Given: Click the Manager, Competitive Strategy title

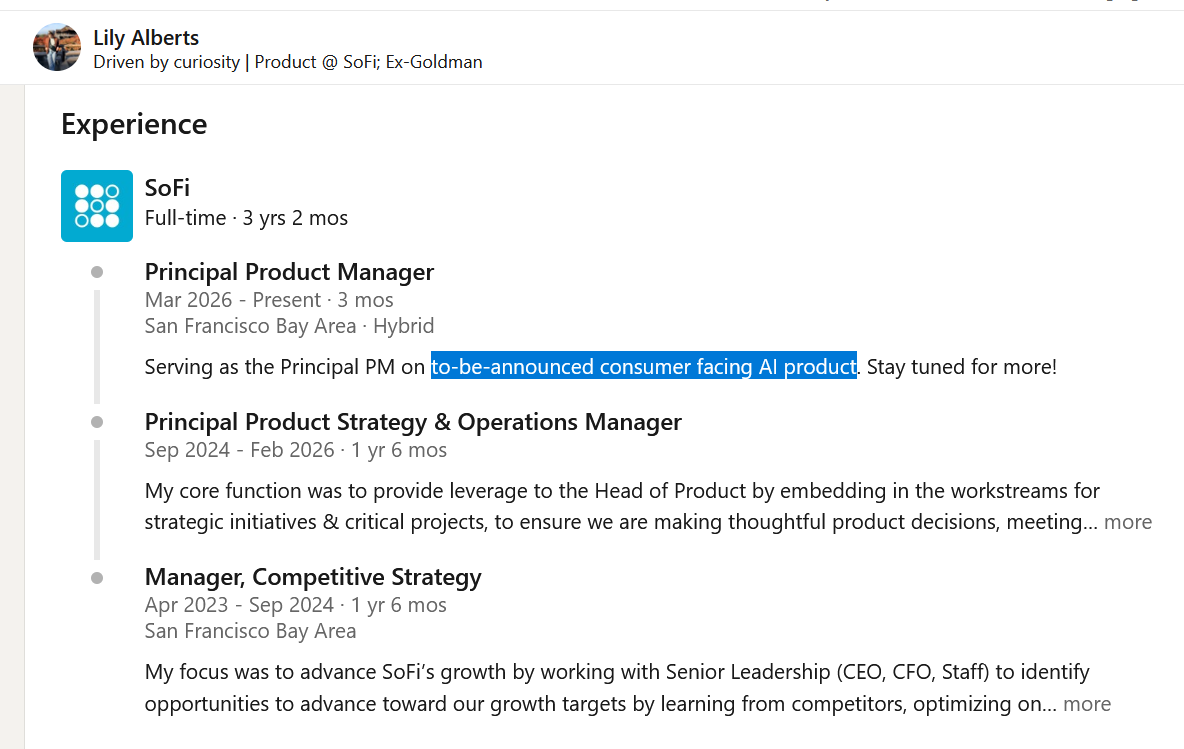Looking at the screenshot, I should point(313,577).
